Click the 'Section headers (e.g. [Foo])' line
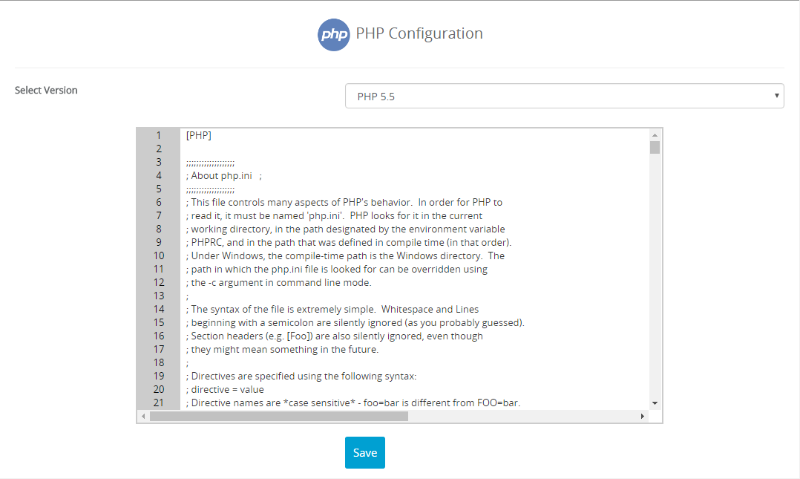800x479 pixels. pyautogui.click(x=334, y=336)
